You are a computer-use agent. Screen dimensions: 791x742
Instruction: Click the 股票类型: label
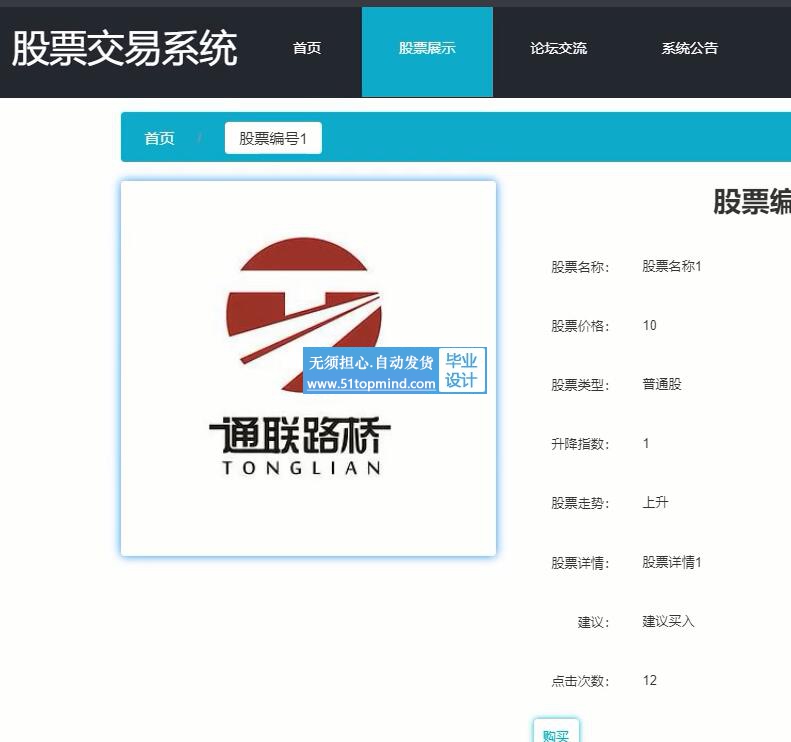coord(580,385)
